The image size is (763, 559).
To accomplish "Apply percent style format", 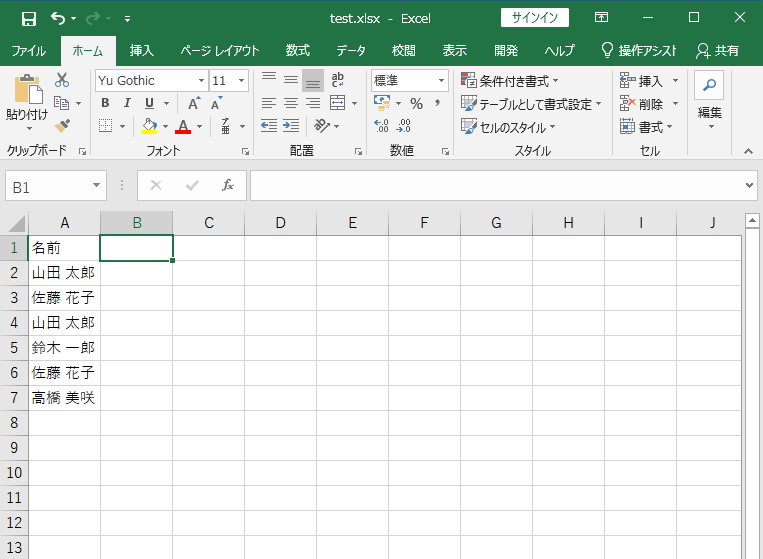I will pos(417,103).
